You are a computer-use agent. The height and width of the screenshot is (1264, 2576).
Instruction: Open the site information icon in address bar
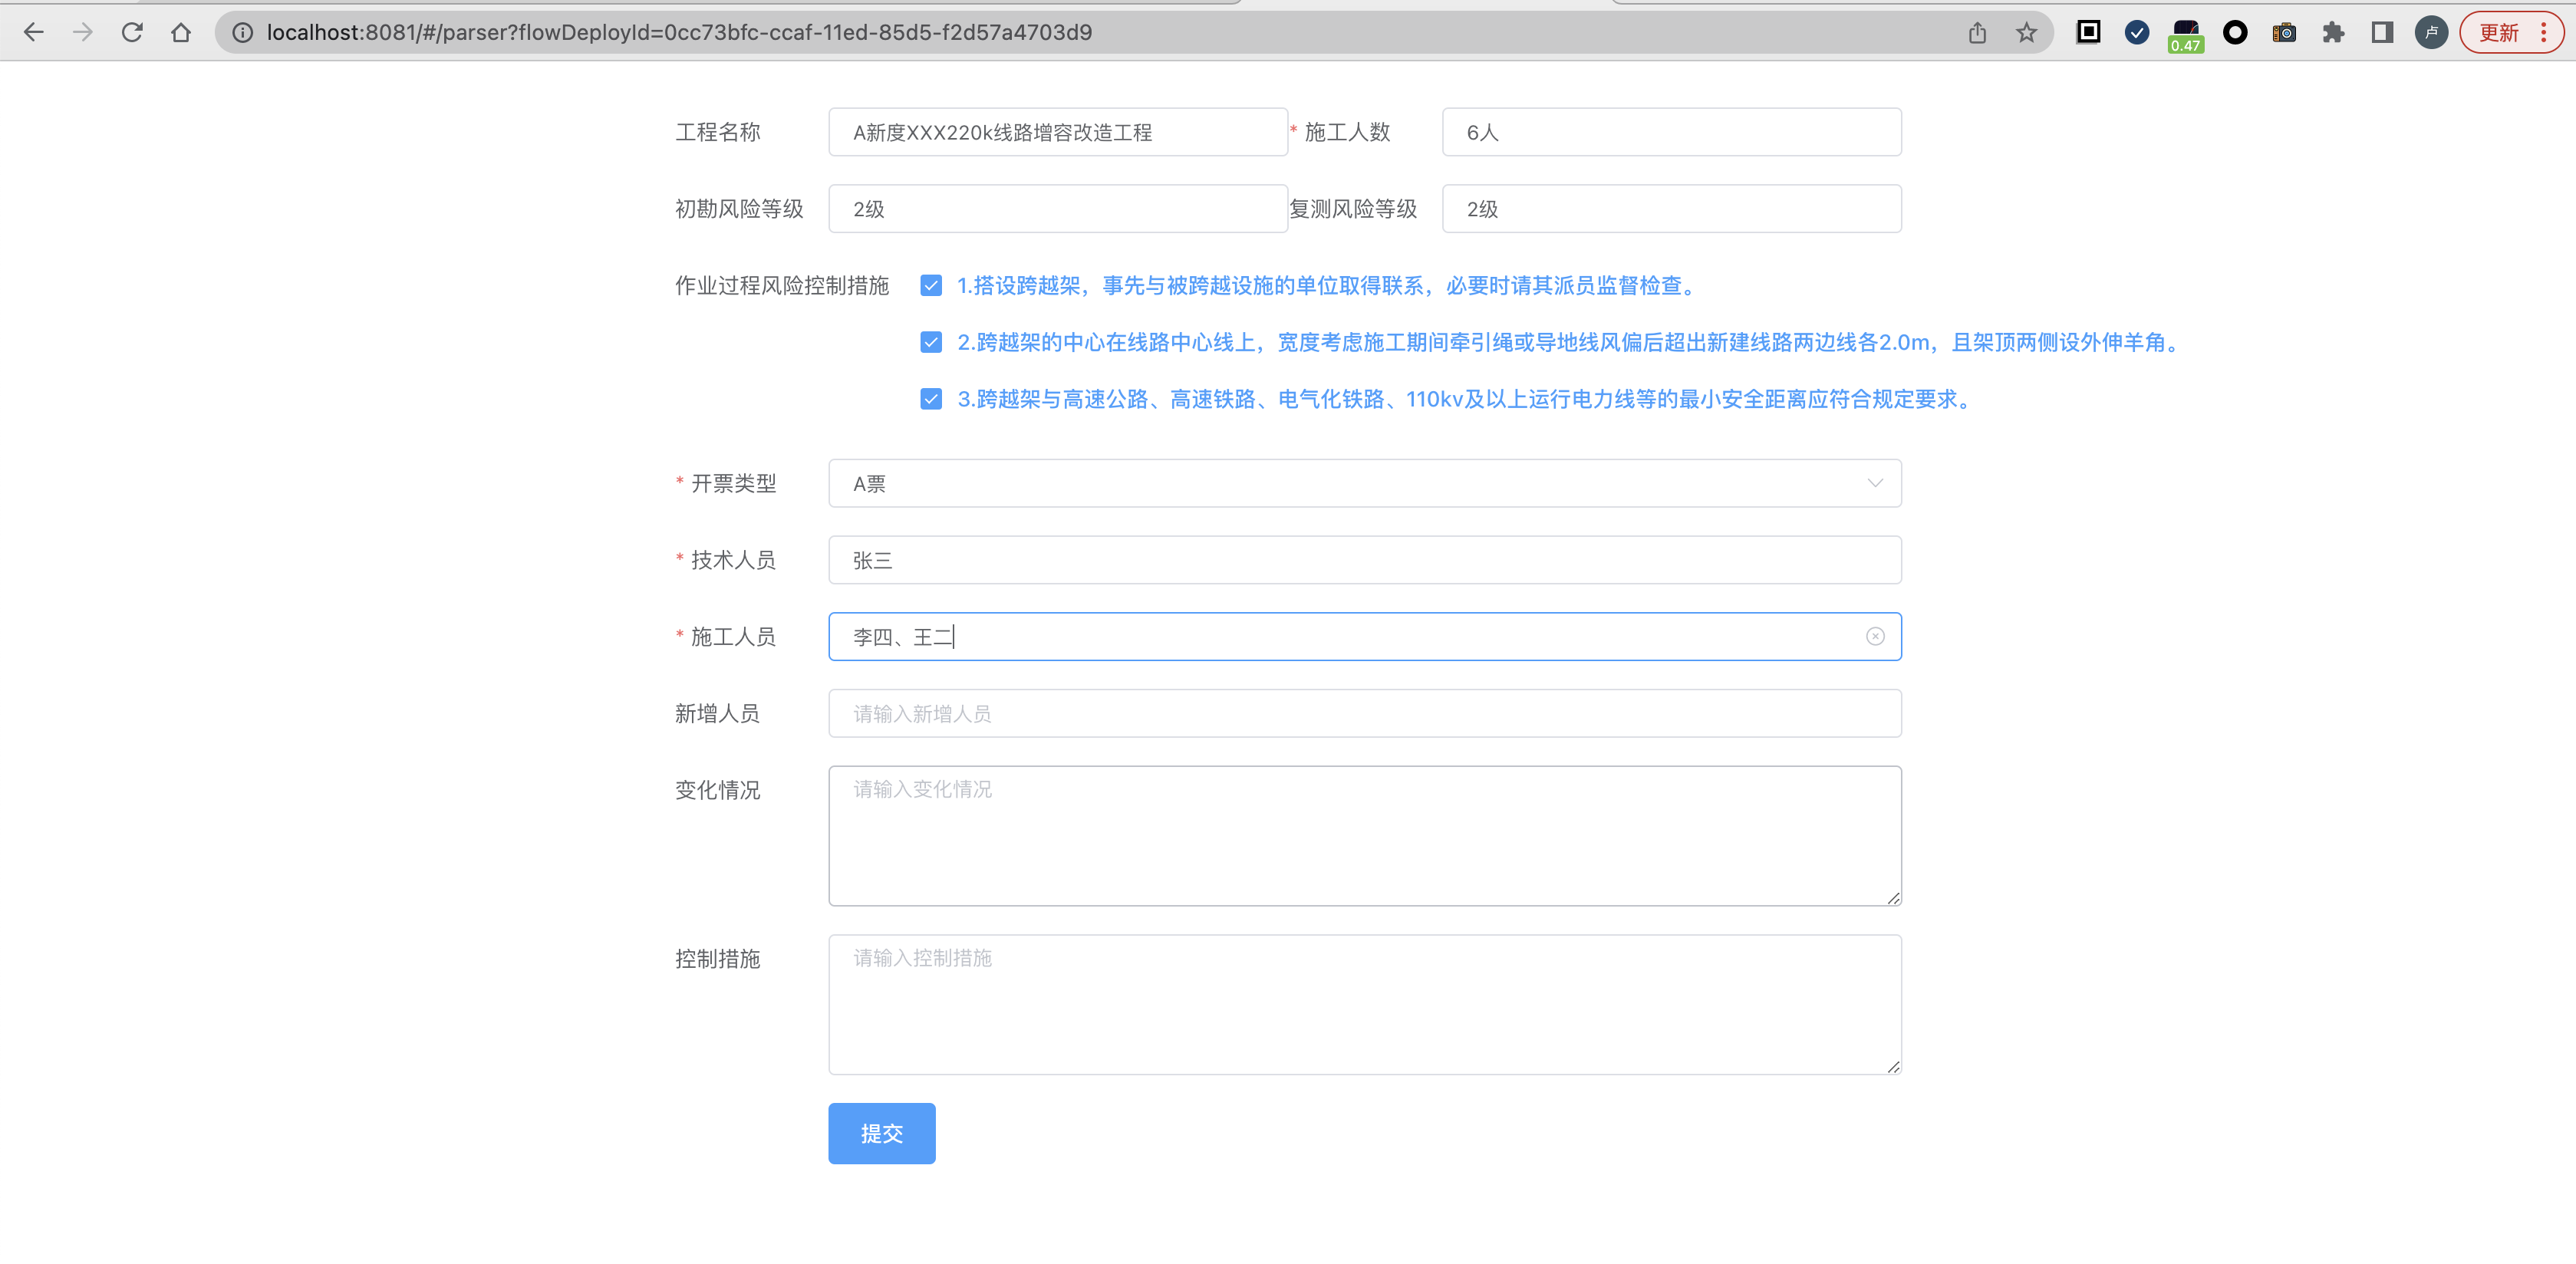[243, 32]
